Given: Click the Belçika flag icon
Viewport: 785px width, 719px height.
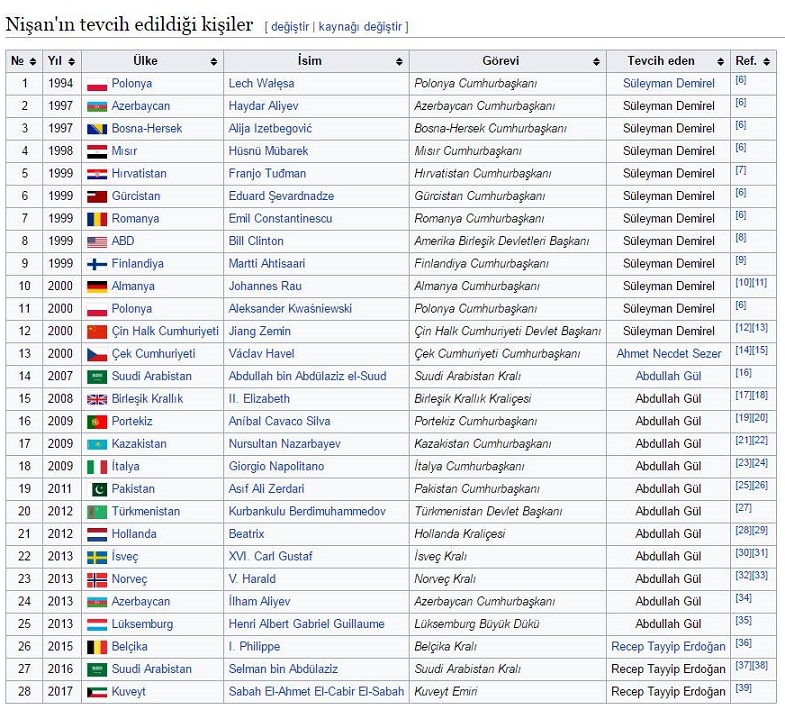Looking at the screenshot, I should (97, 647).
